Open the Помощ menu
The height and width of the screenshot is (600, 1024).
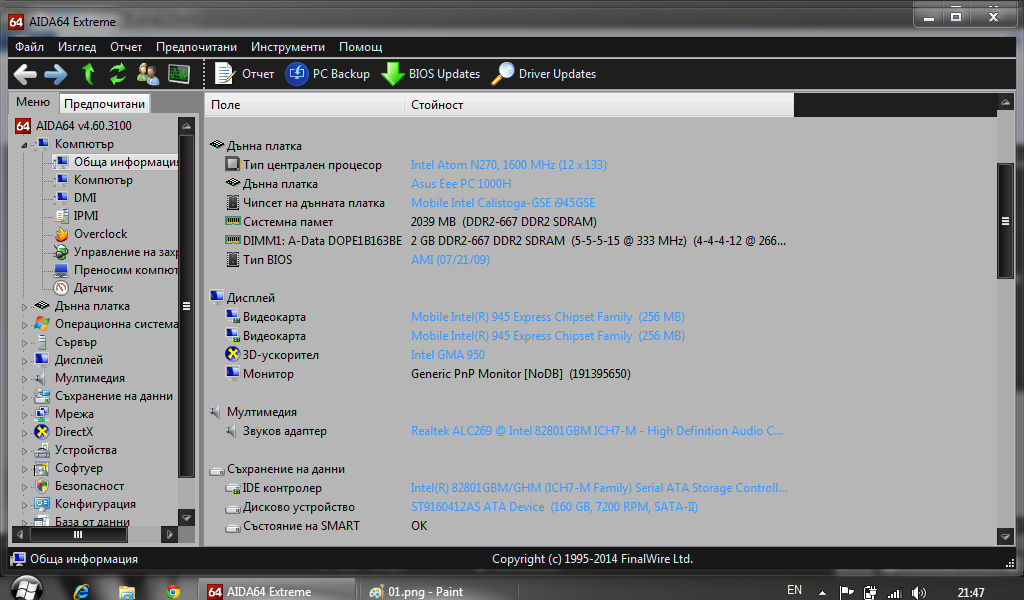[x=360, y=47]
